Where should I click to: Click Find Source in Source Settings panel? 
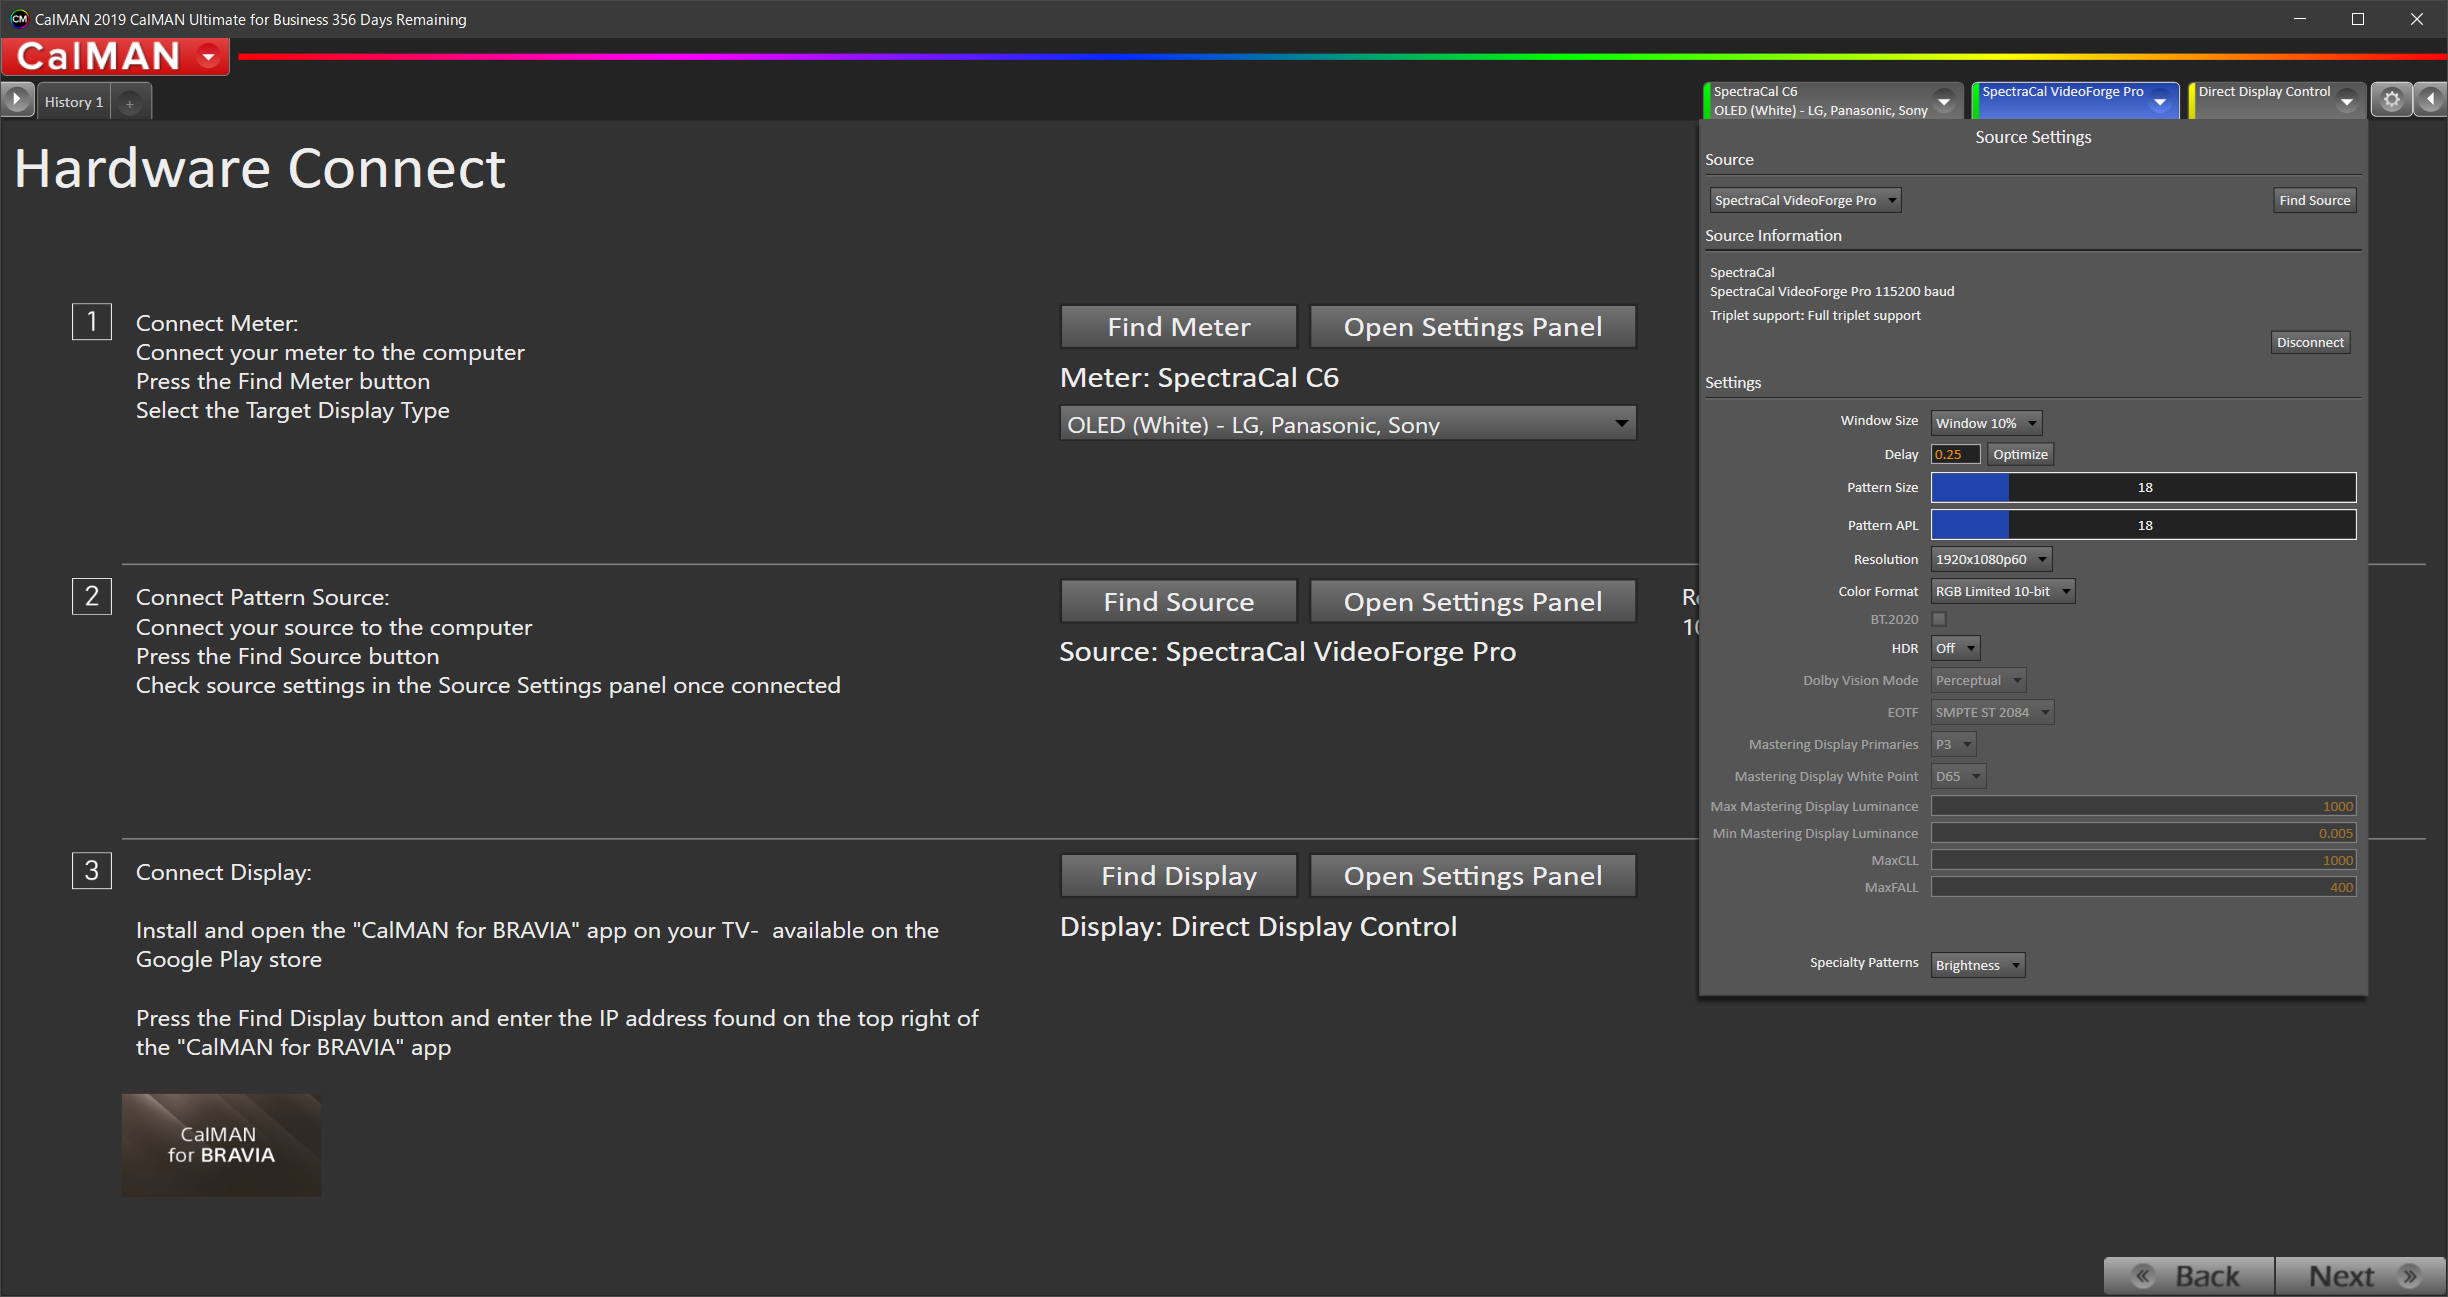tap(2315, 200)
